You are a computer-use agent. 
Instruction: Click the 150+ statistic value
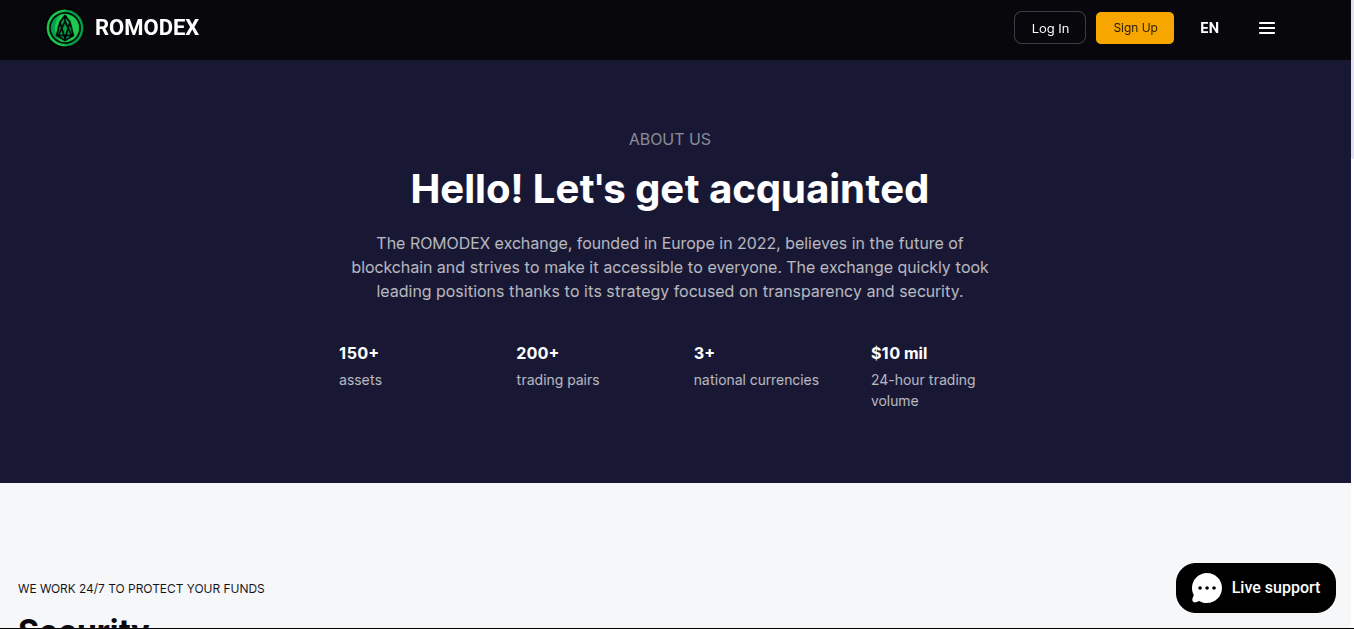359,353
